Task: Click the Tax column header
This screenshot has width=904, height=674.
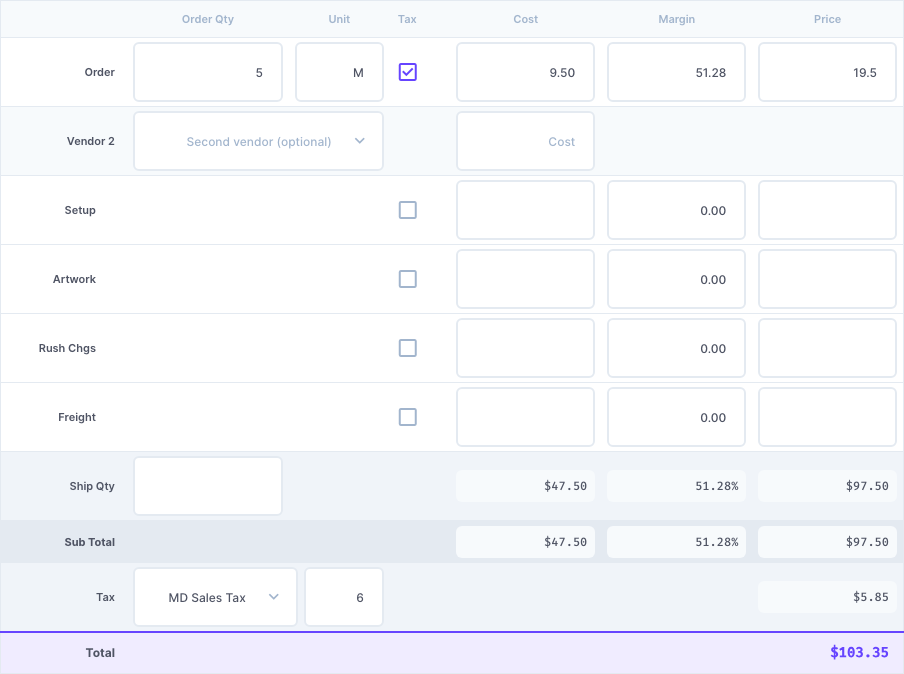Action: click(407, 19)
